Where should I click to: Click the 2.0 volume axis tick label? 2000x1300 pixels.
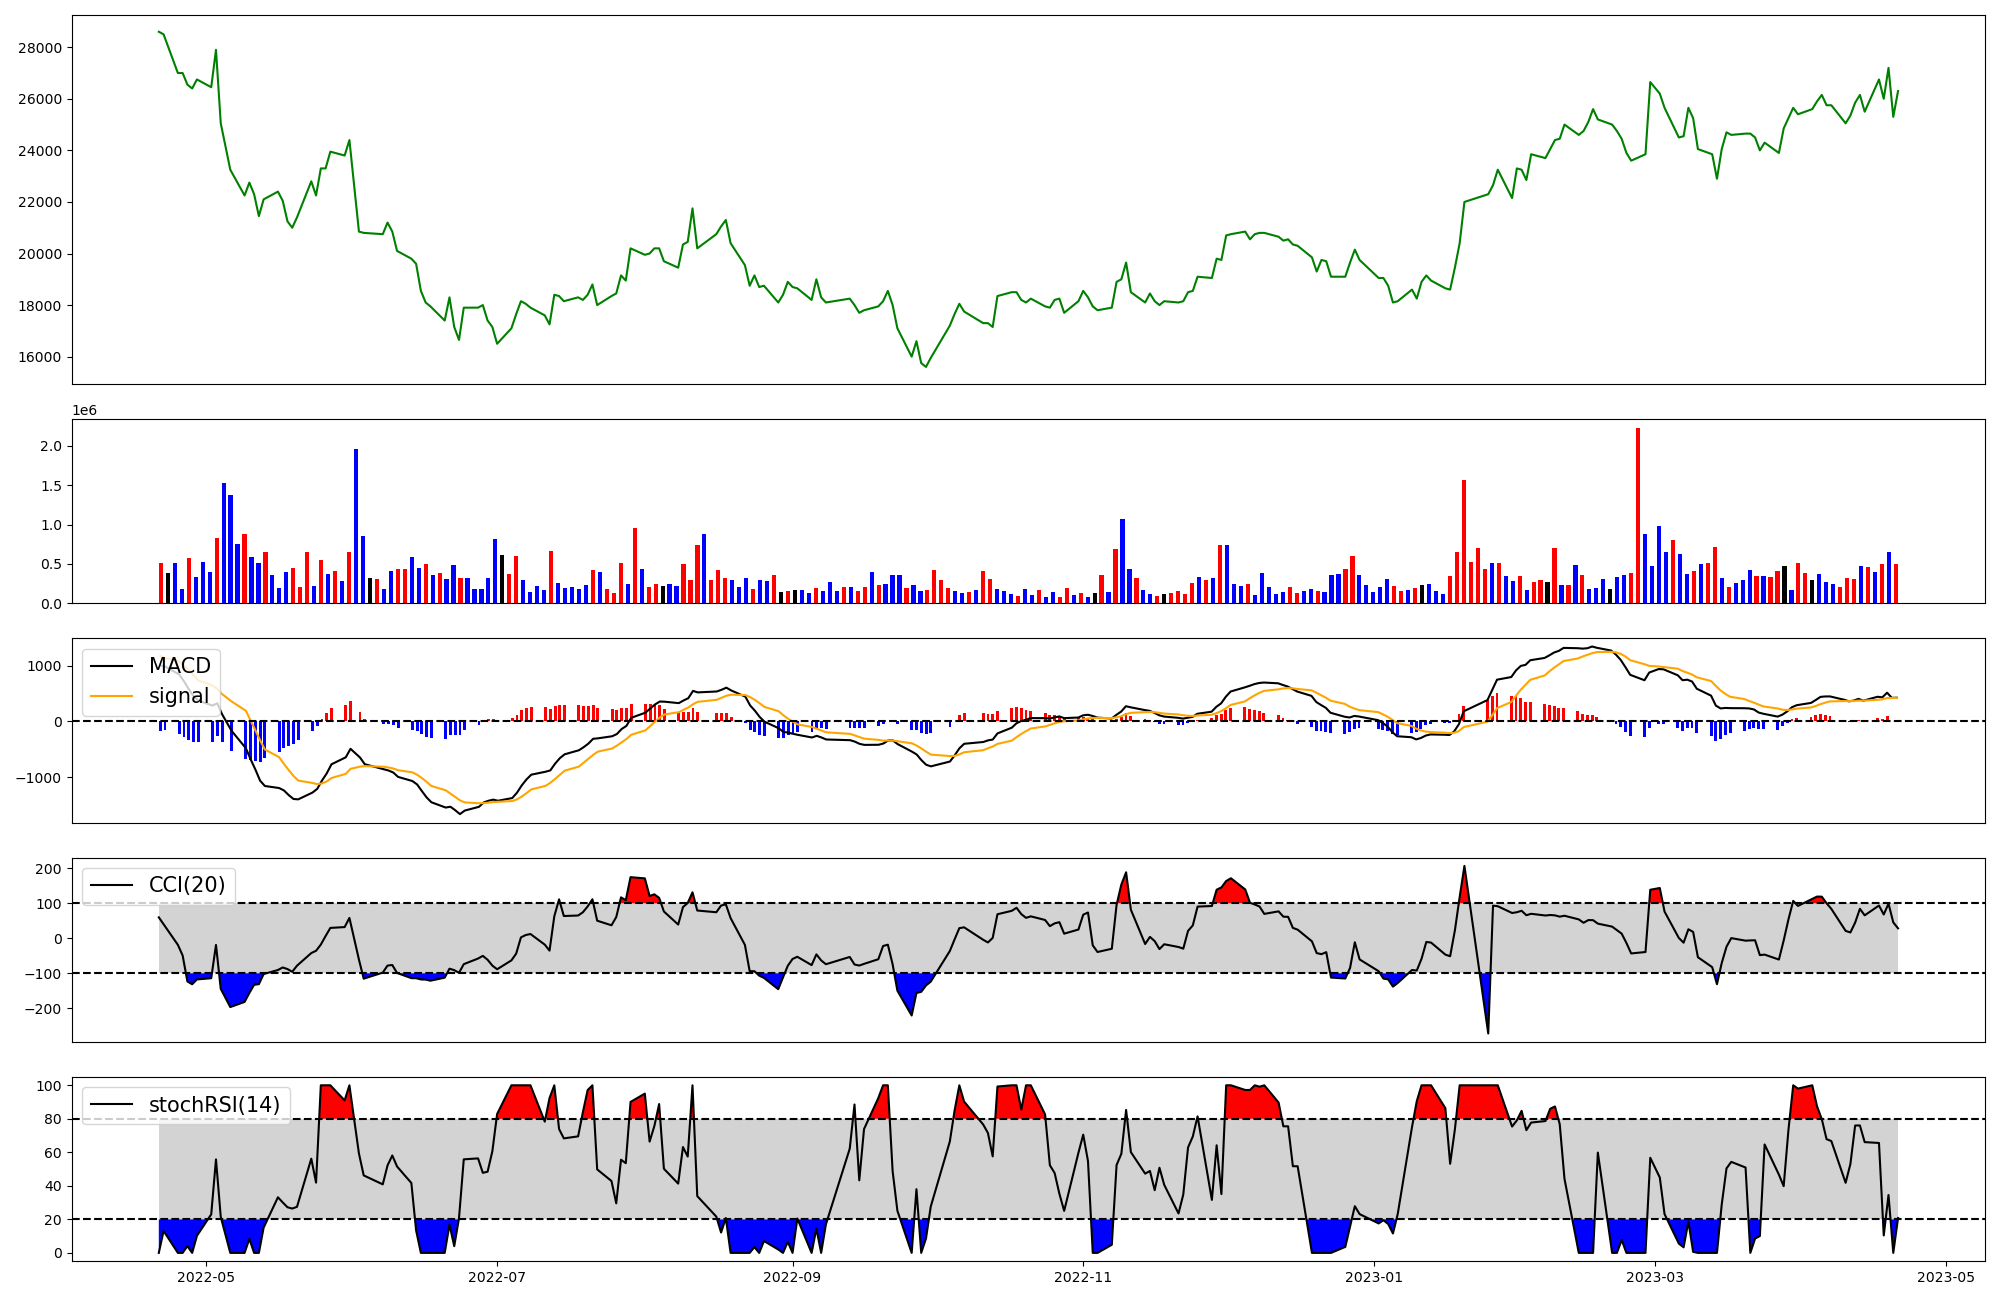point(51,446)
